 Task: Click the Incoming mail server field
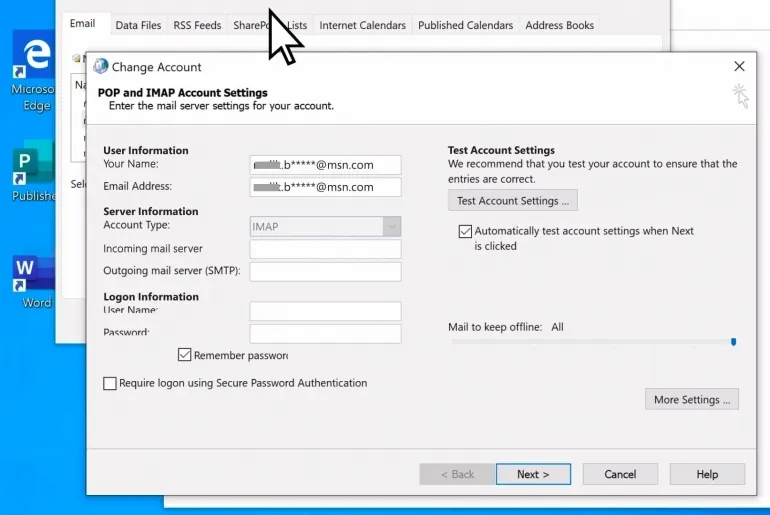[x=325, y=249]
